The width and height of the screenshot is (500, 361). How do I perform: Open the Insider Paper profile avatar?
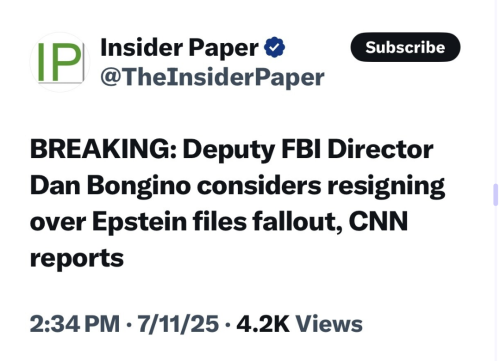click(x=60, y=62)
